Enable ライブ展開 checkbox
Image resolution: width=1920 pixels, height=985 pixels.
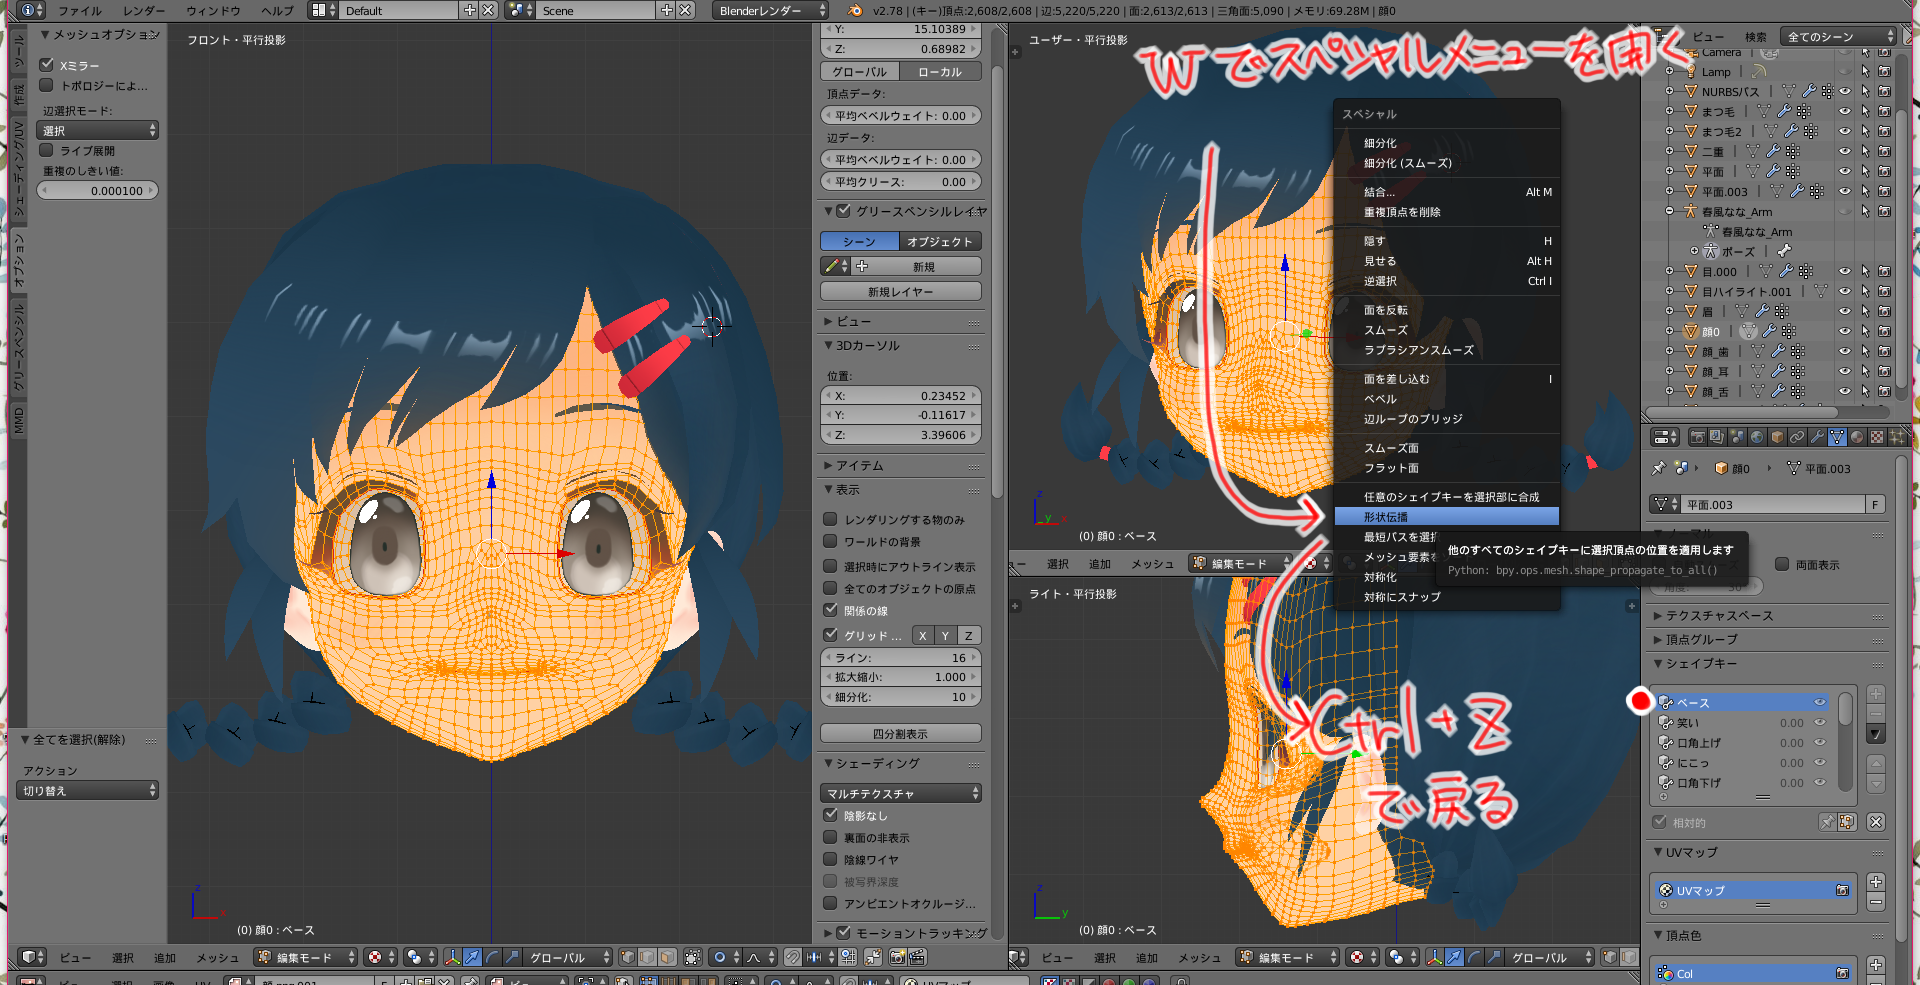click(x=46, y=150)
